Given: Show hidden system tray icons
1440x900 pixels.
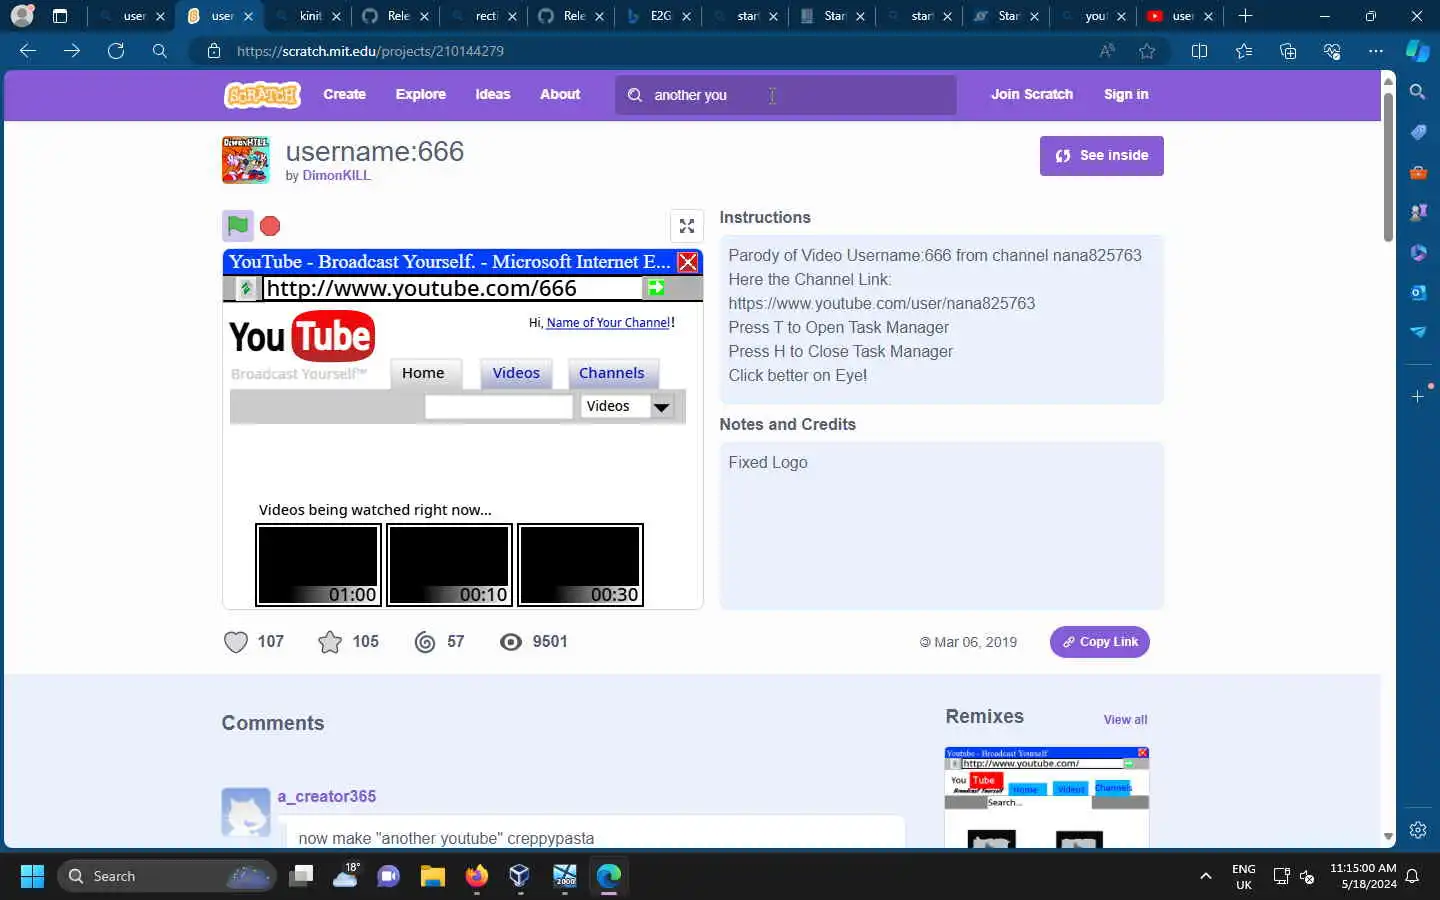Looking at the screenshot, I should (x=1206, y=876).
